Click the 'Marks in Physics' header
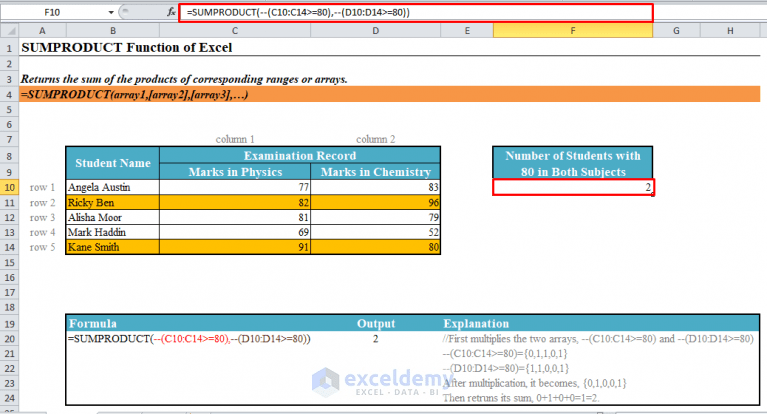Viewport: 767px width, 414px height. 235,172
